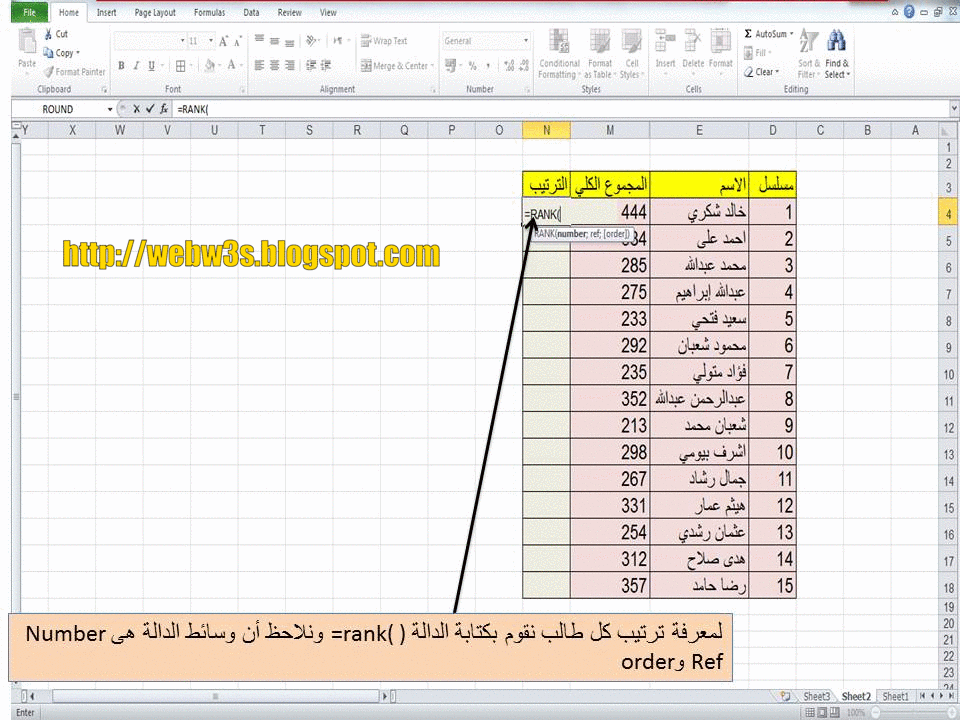The width and height of the screenshot is (960, 720).
Task: Open the General number format dropdown
Action: click(x=526, y=41)
